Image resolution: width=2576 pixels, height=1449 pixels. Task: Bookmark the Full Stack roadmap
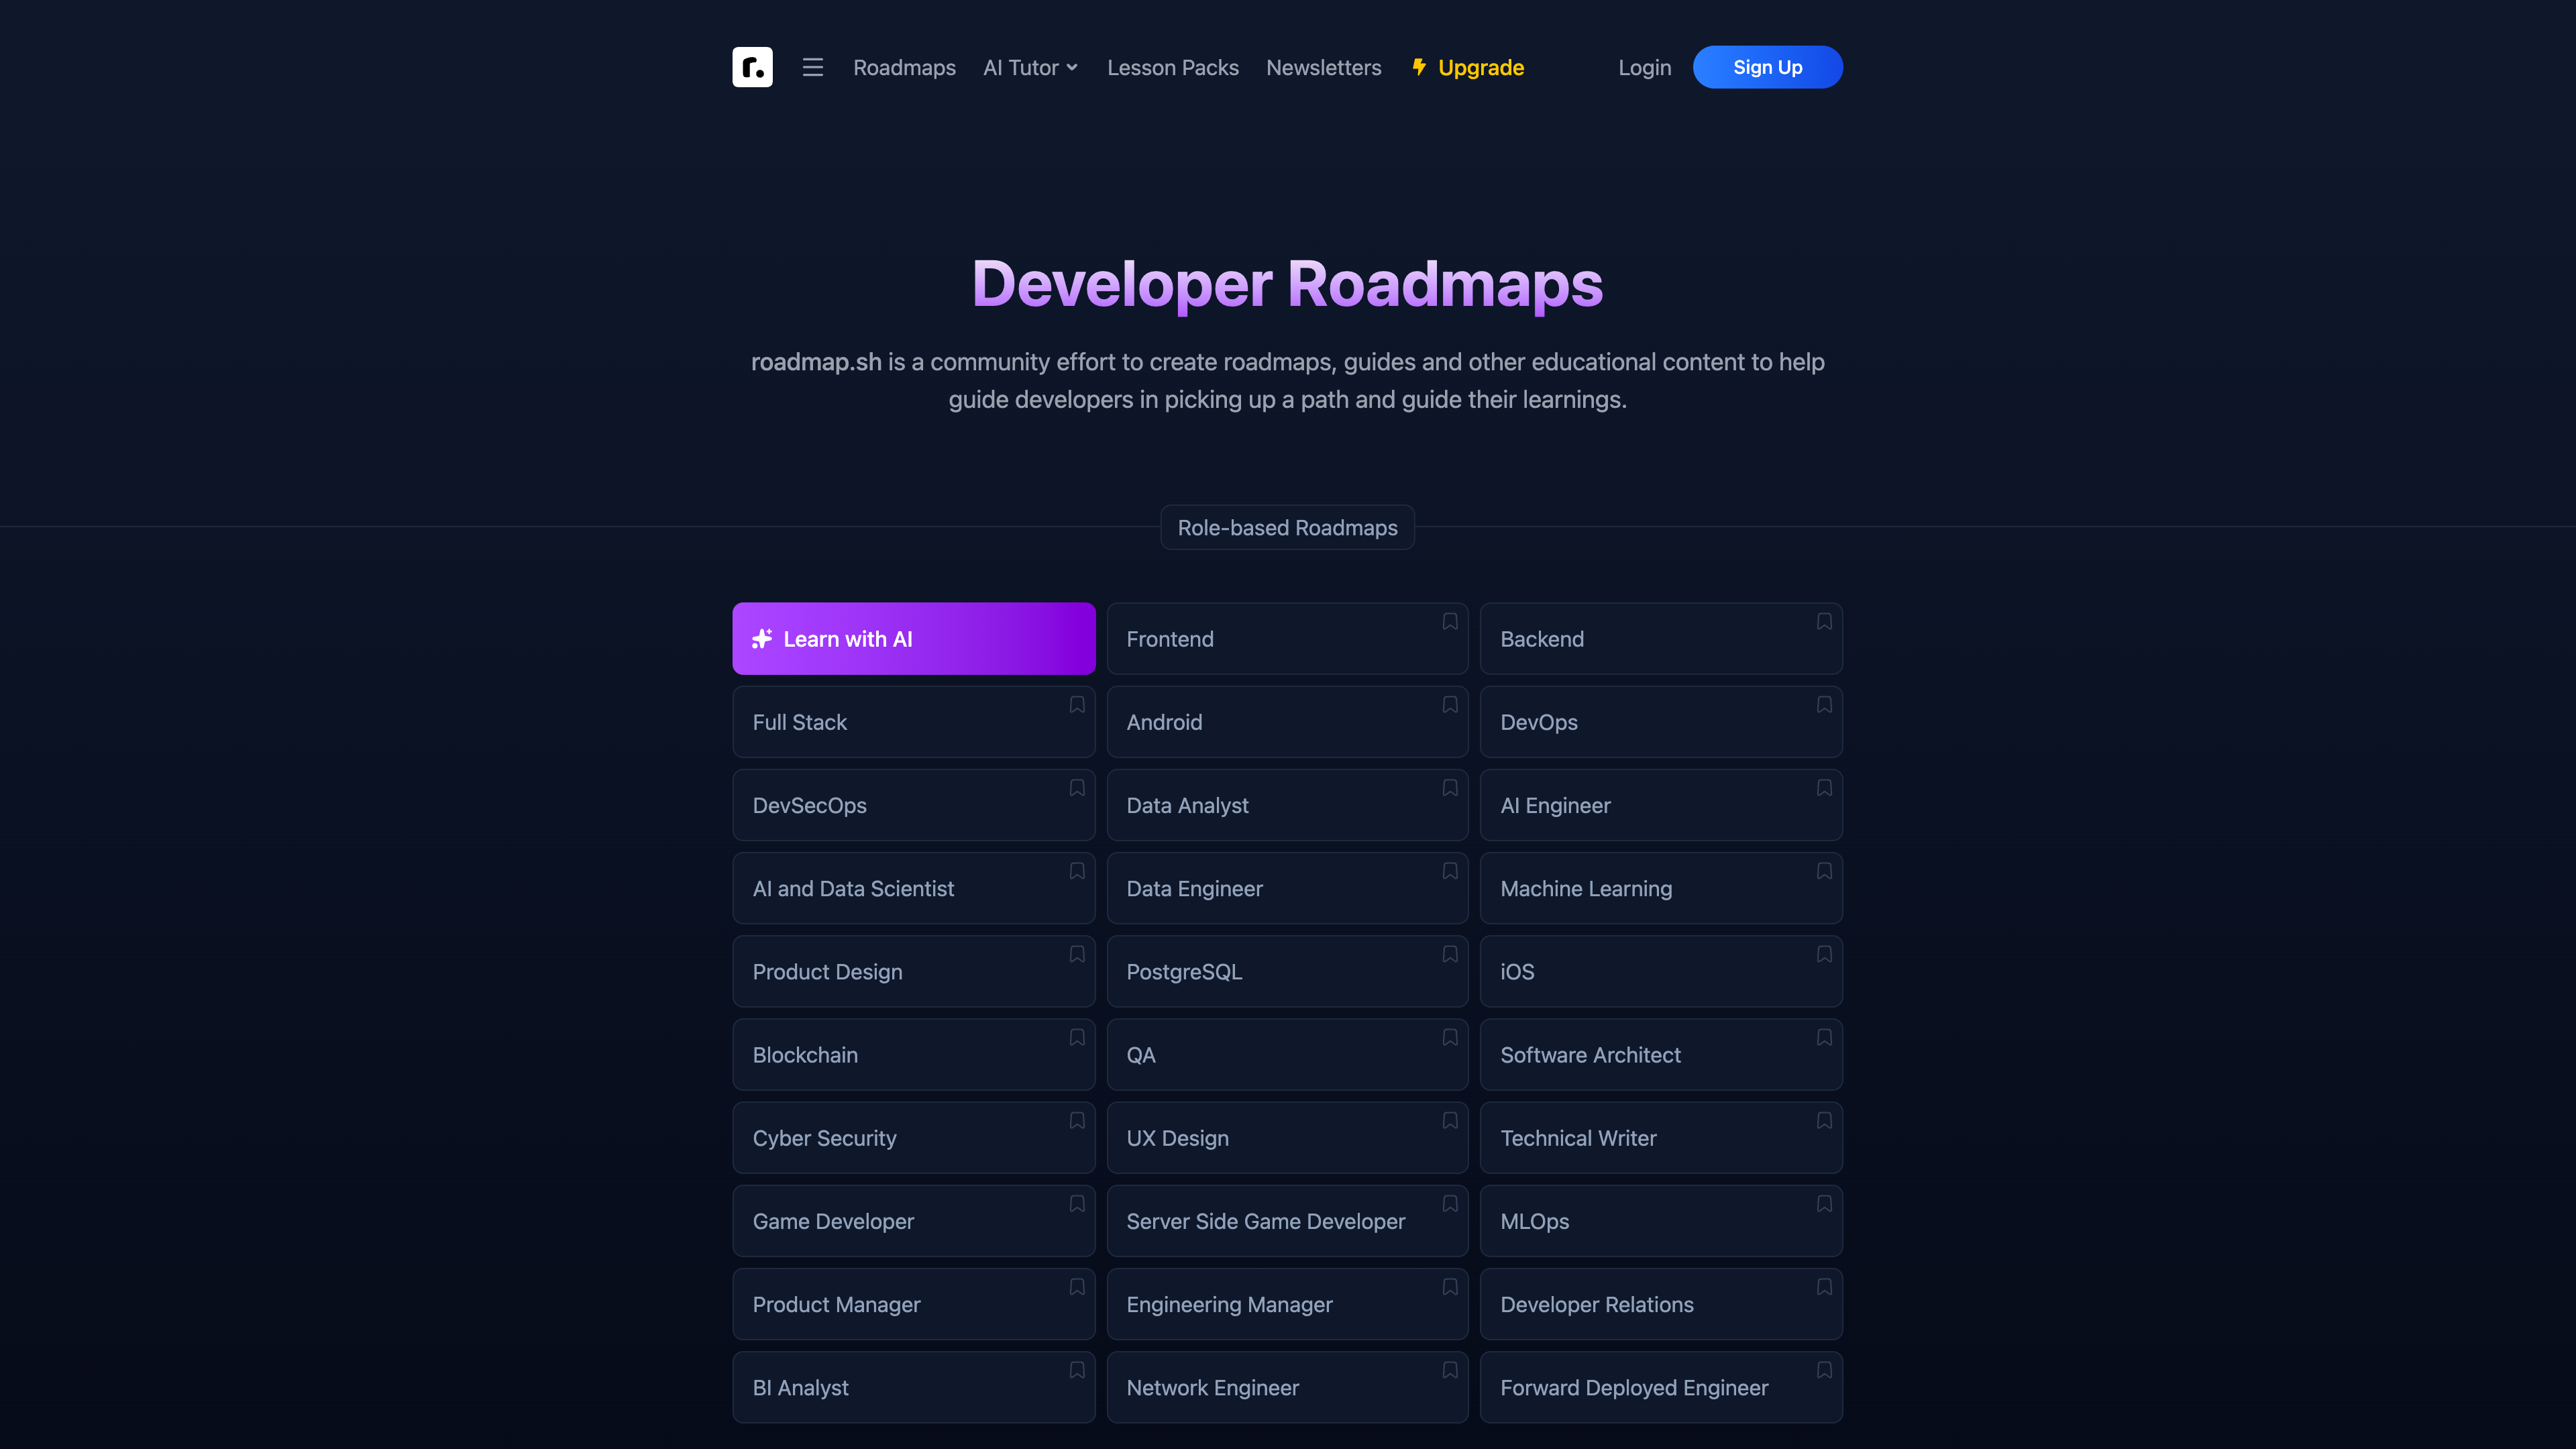pyautogui.click(x=1077, y=704)
